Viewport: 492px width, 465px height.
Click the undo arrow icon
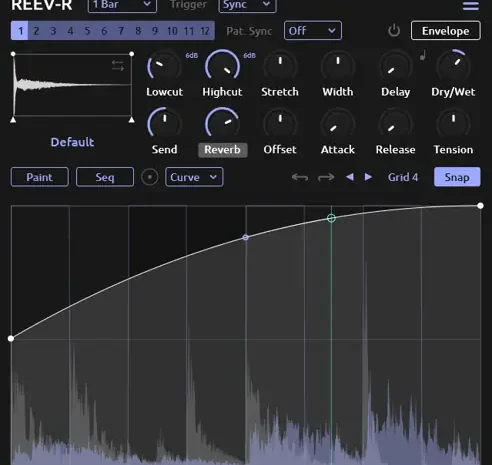300,177
